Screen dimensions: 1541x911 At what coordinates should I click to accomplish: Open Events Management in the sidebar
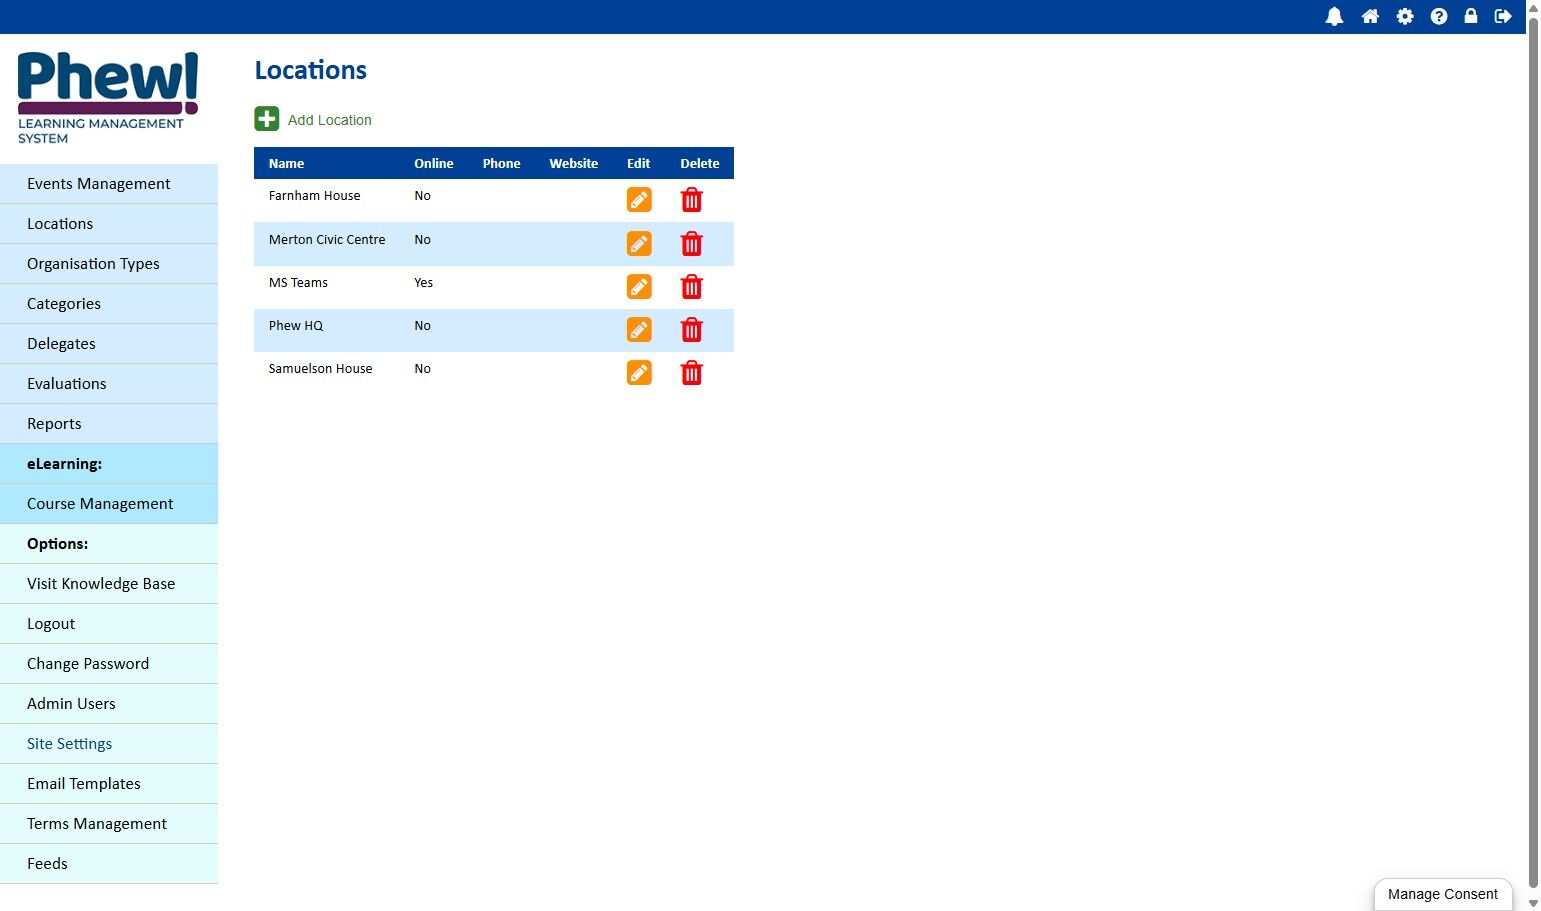point(109,184)
